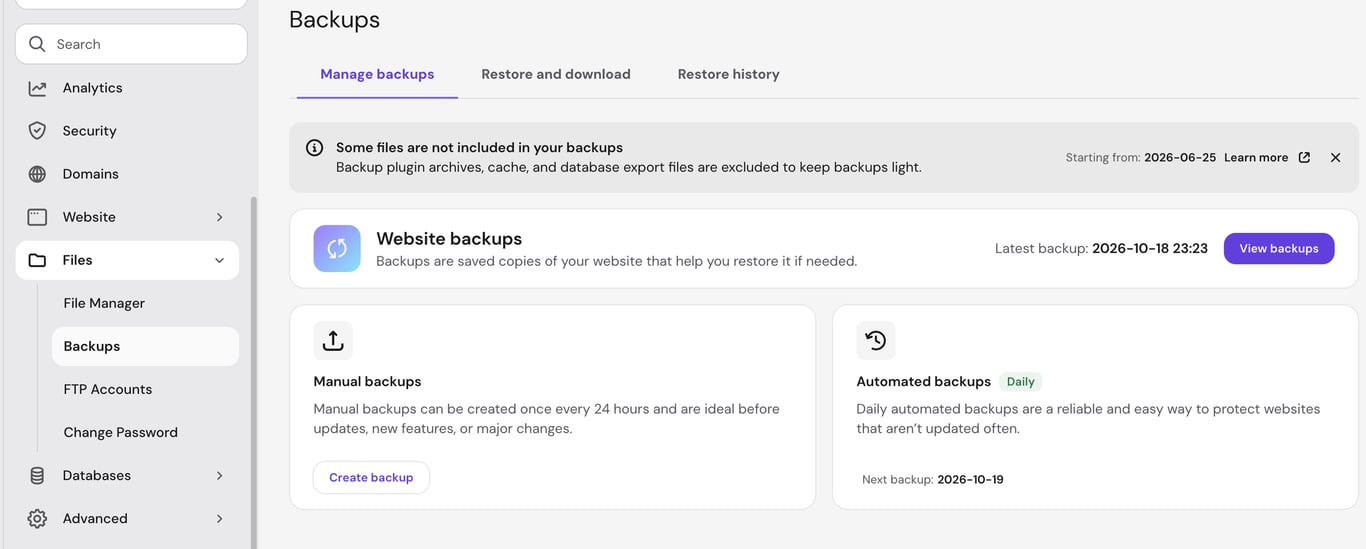Click the Manual backups heading
Image resolution: width=1366 pixels, height=549 pixels.
[x=367, y=382]
